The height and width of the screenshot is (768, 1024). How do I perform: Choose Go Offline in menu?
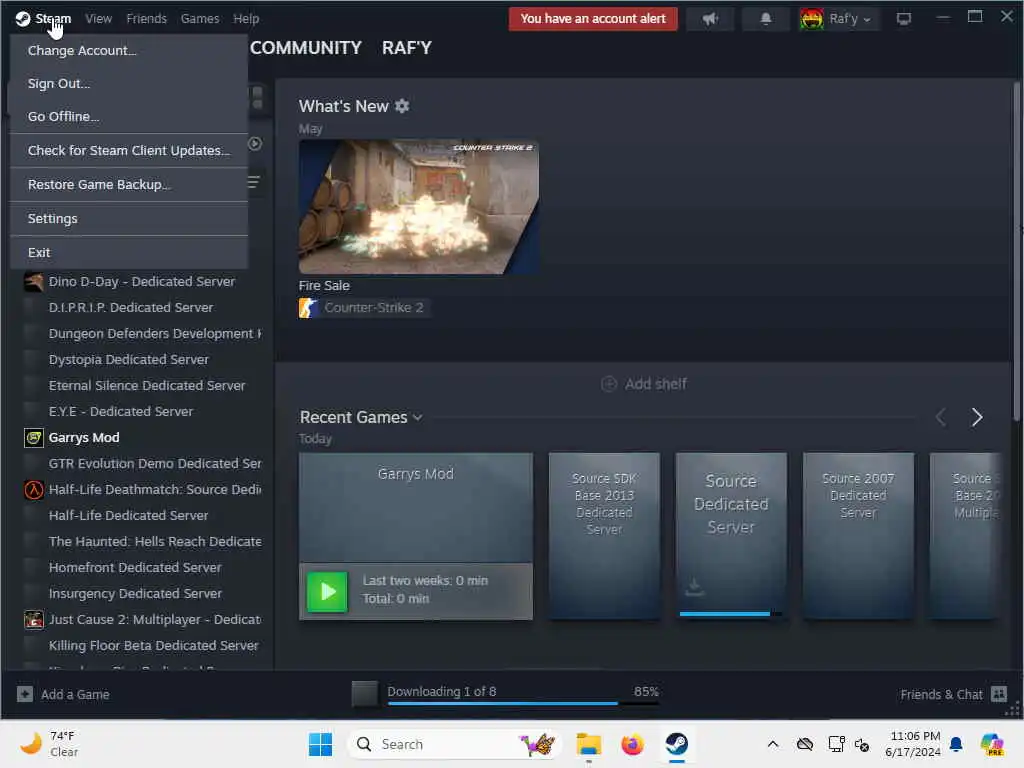pos(129,116)
